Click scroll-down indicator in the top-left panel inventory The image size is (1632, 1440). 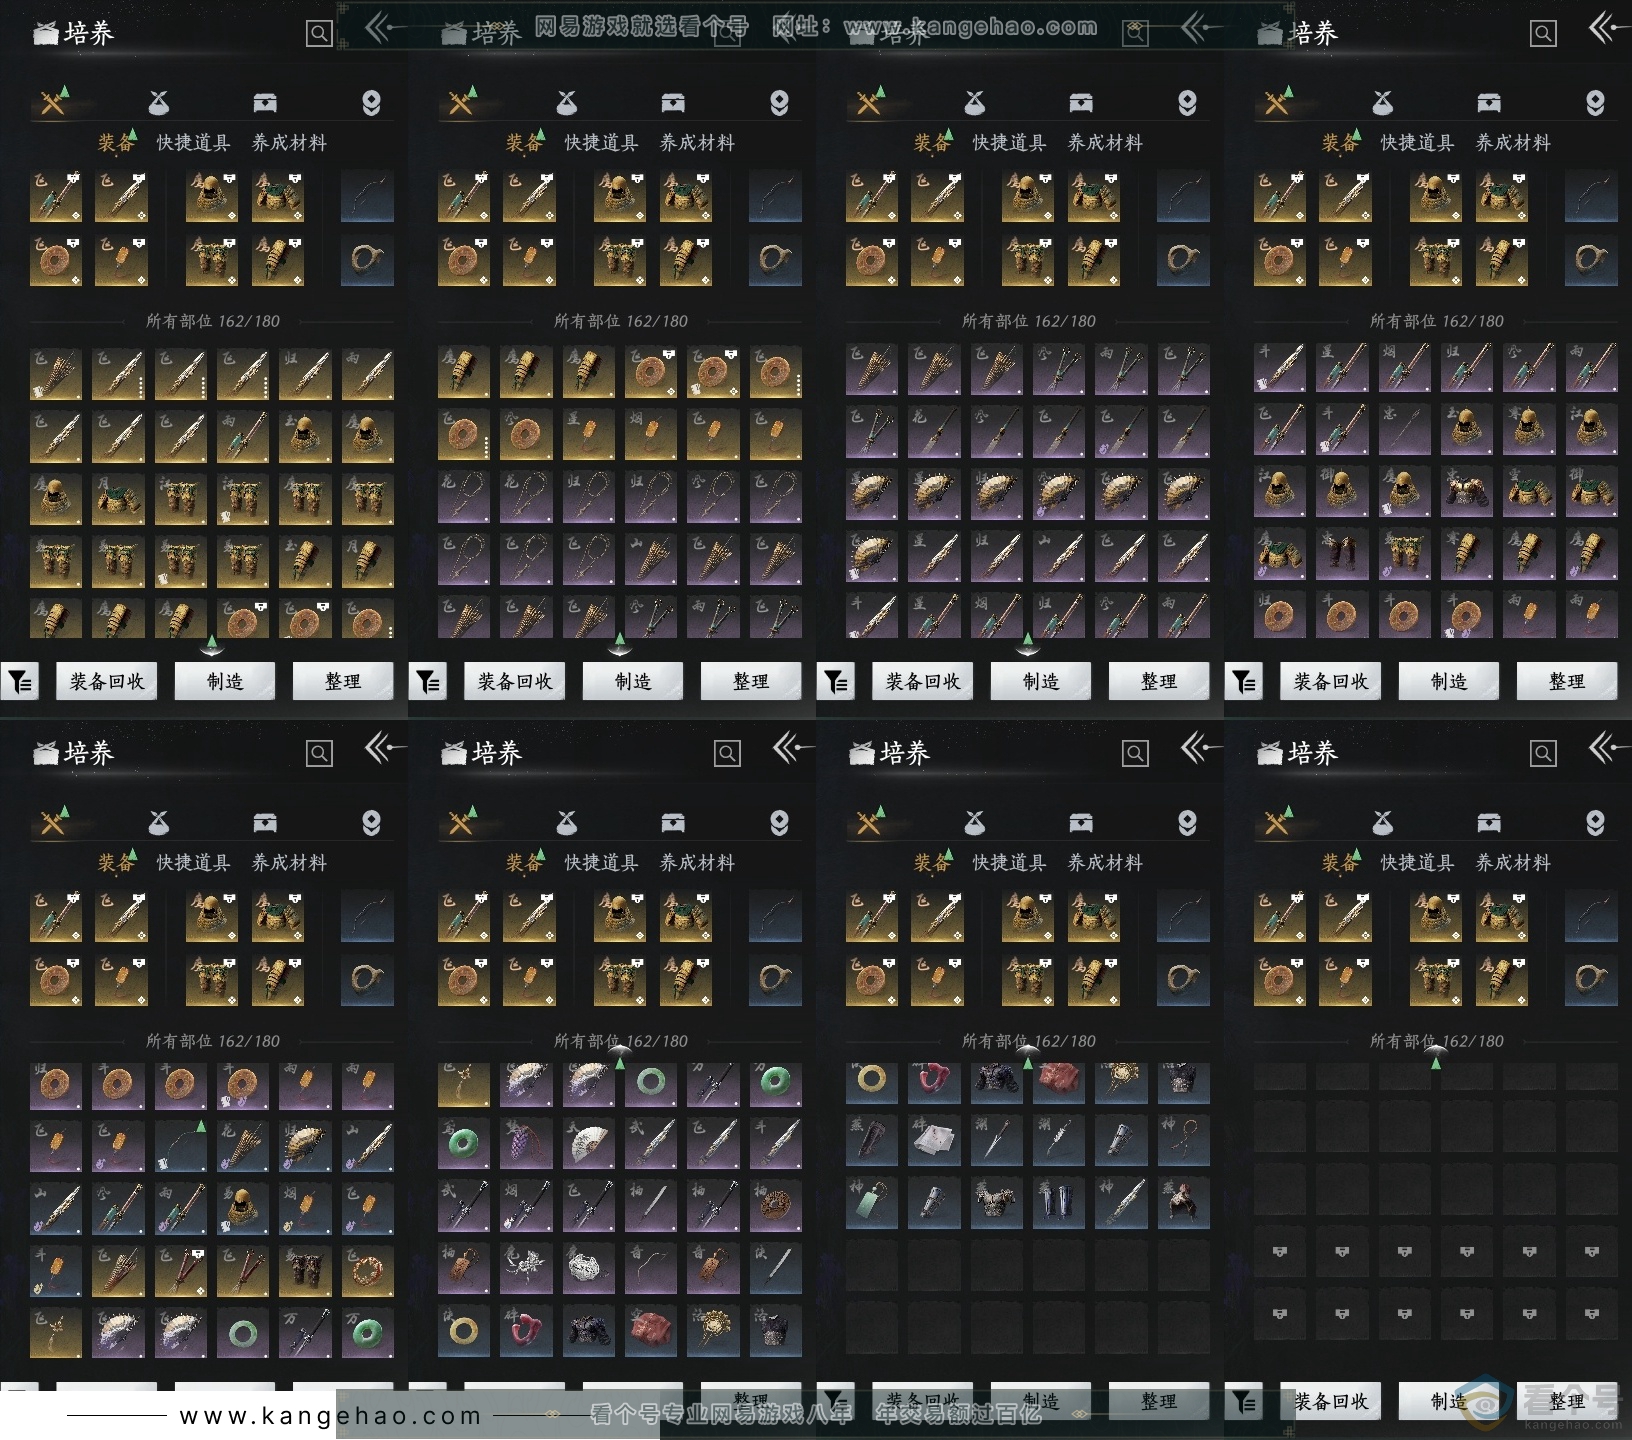coord(212,646)
